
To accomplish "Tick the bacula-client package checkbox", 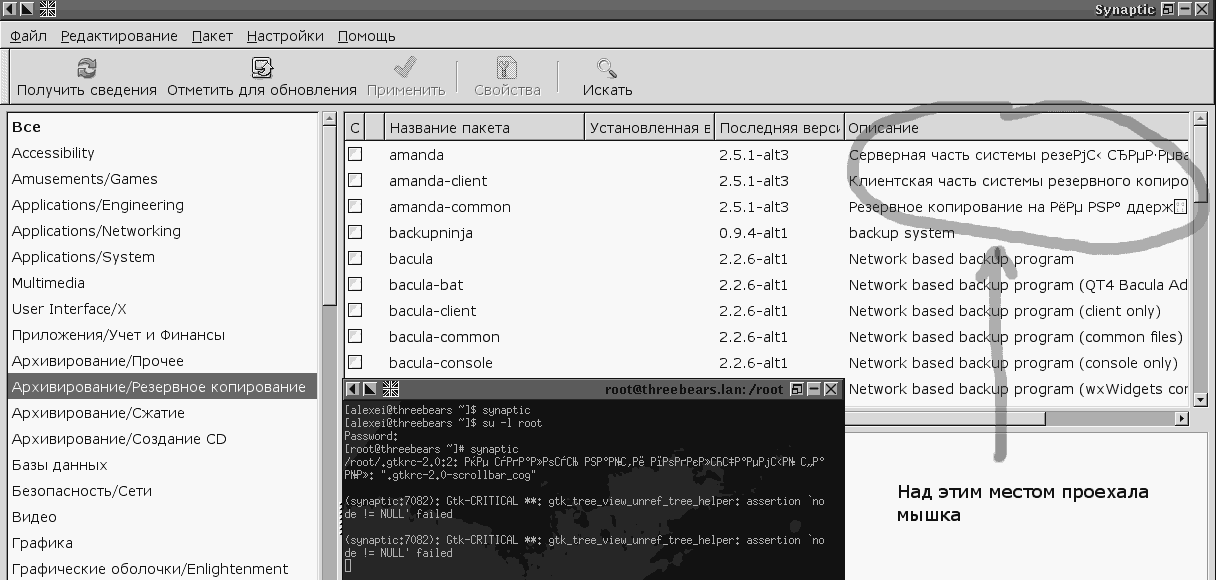I will (x=355, y=311).
